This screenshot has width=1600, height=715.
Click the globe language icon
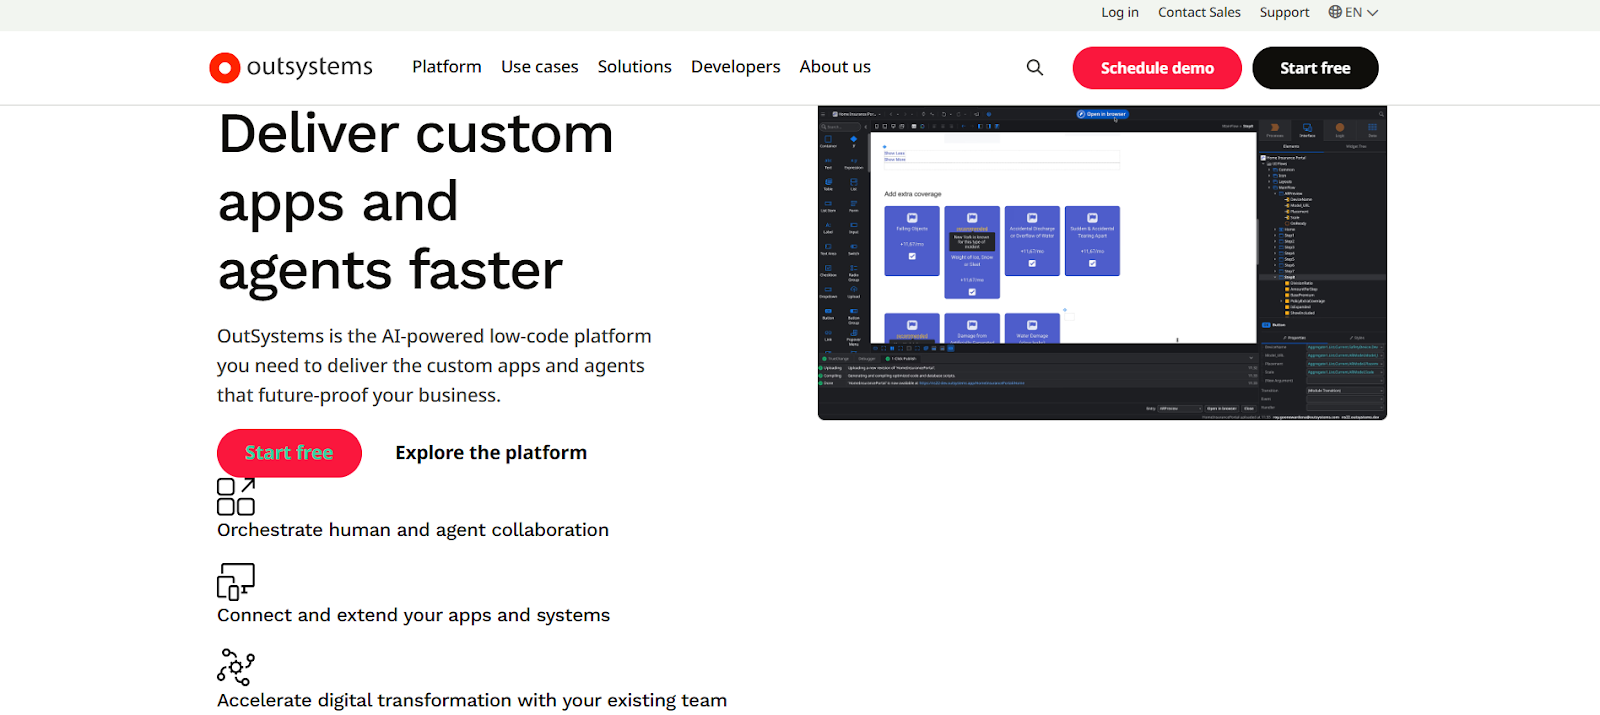(1335, 12)
